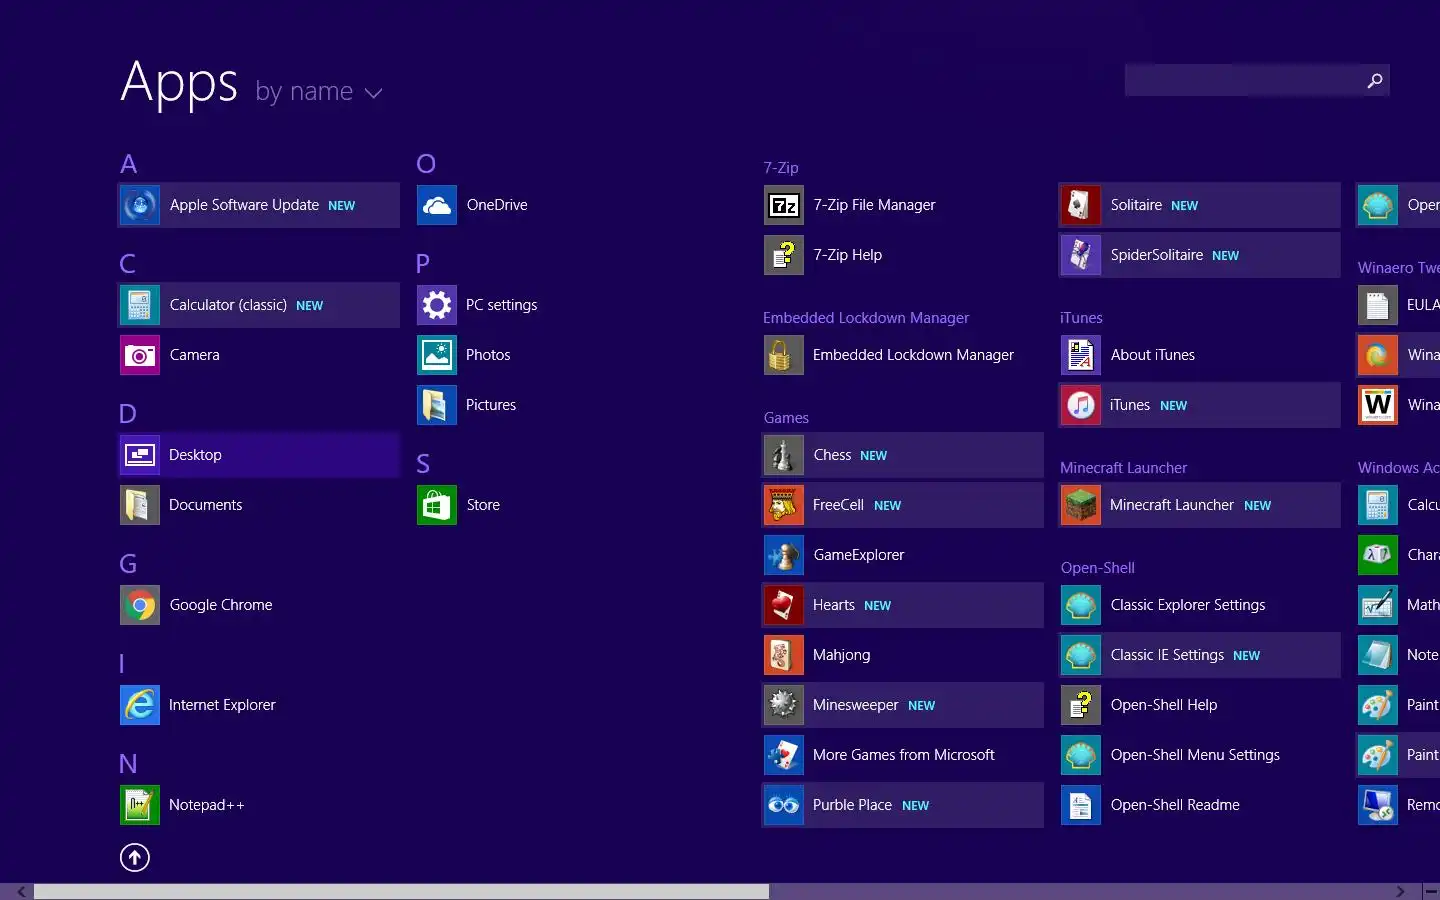This screenshot has width=1440, height=900.
Task: Launch Purble Place icon
Action: tap(784, 805)
